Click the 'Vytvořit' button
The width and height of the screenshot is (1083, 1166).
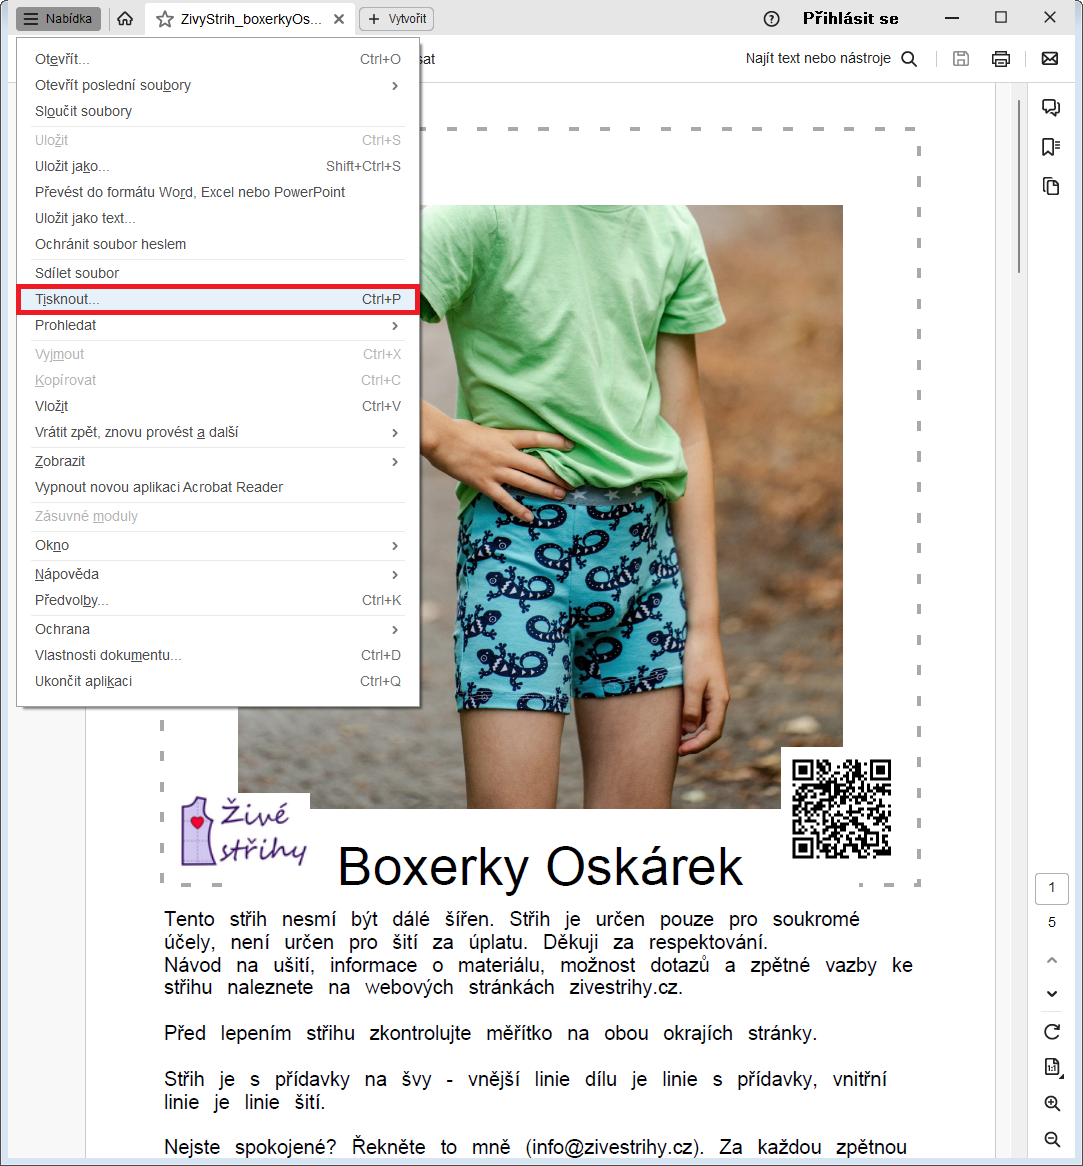coord(397,19)
